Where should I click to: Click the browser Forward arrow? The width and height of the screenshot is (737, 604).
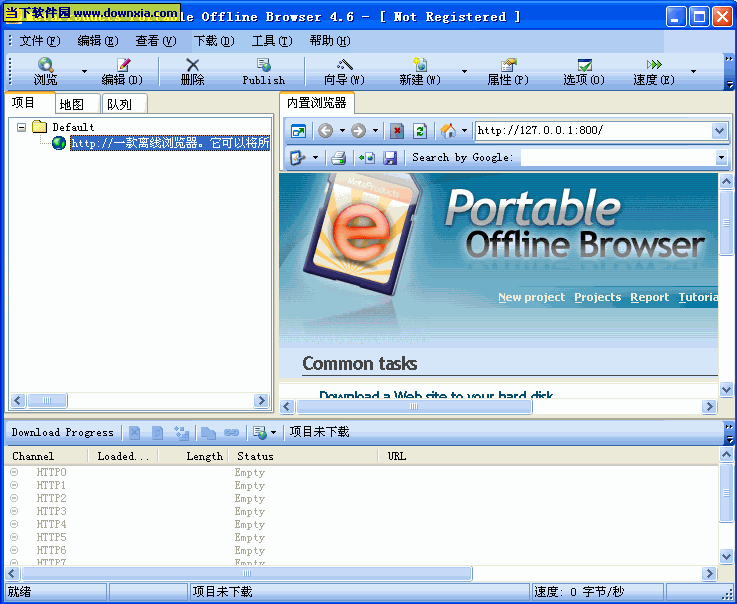[x=358, y=131]
